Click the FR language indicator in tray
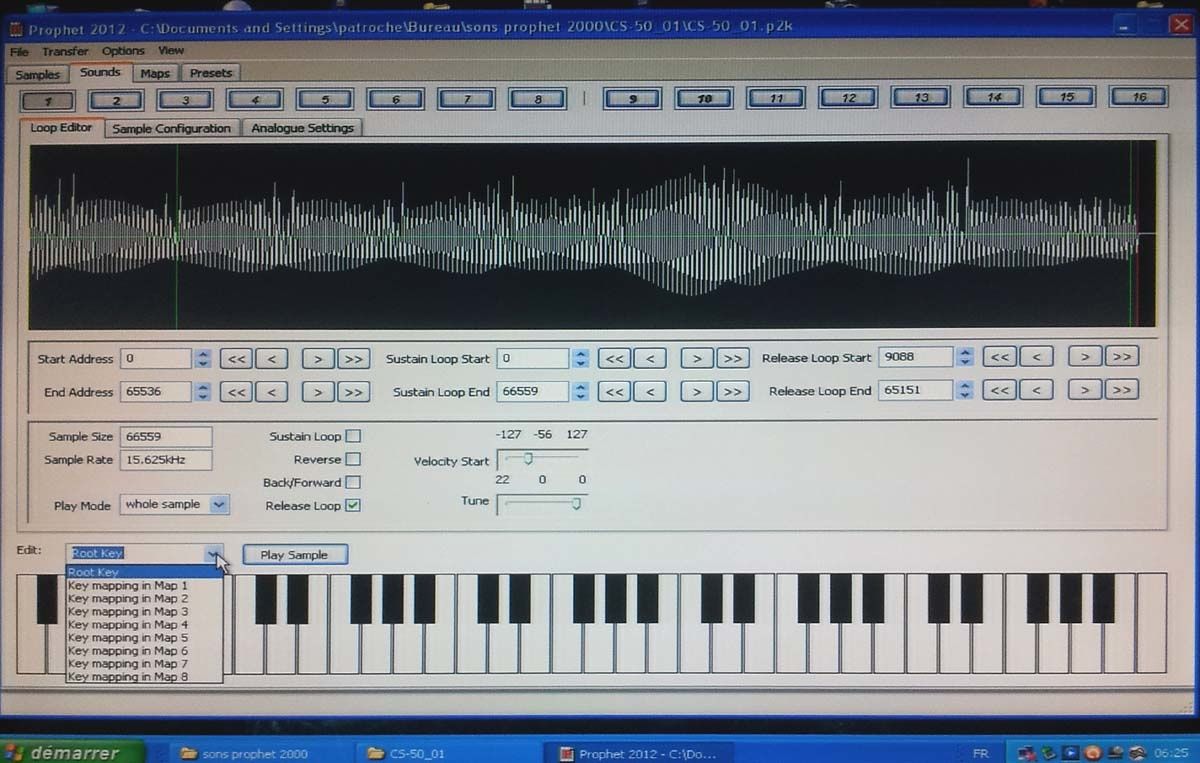Screen dimensions: 1200x763 (981, 752)
